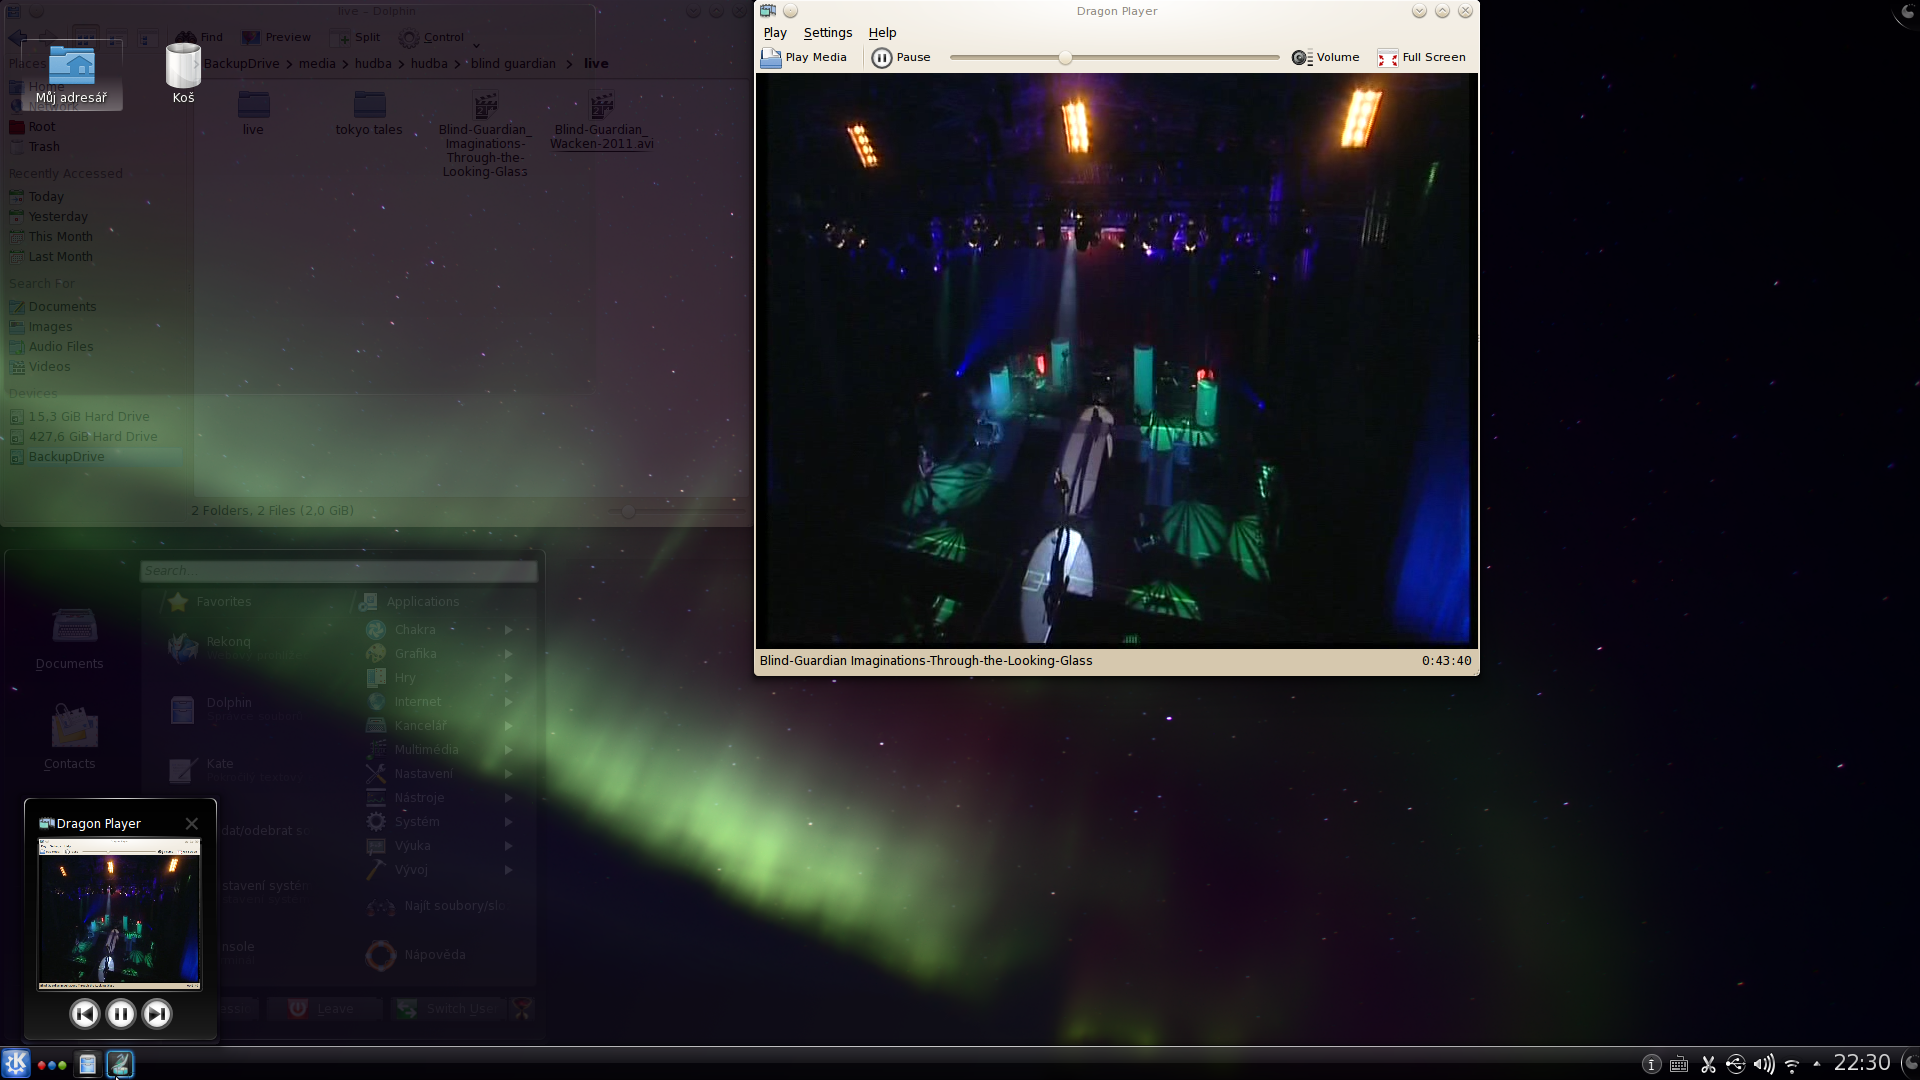Click Find in Dolphin toolbar
The width and height of the screenshot is (1920, 1080).
[200, 38]
